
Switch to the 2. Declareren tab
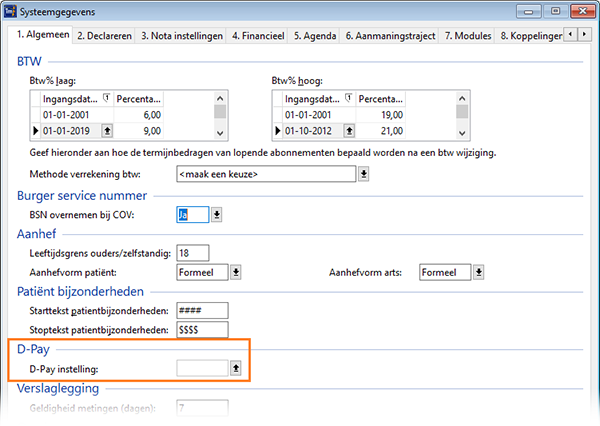point(104,36)
